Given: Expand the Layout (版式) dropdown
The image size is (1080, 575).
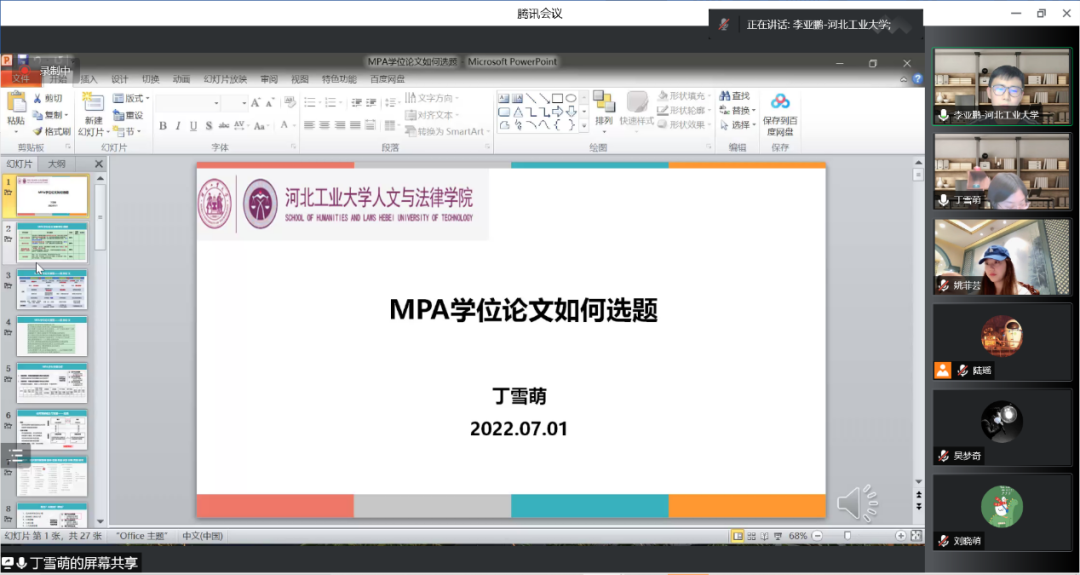Looking at the screenshot, I should tap(131, 98).
